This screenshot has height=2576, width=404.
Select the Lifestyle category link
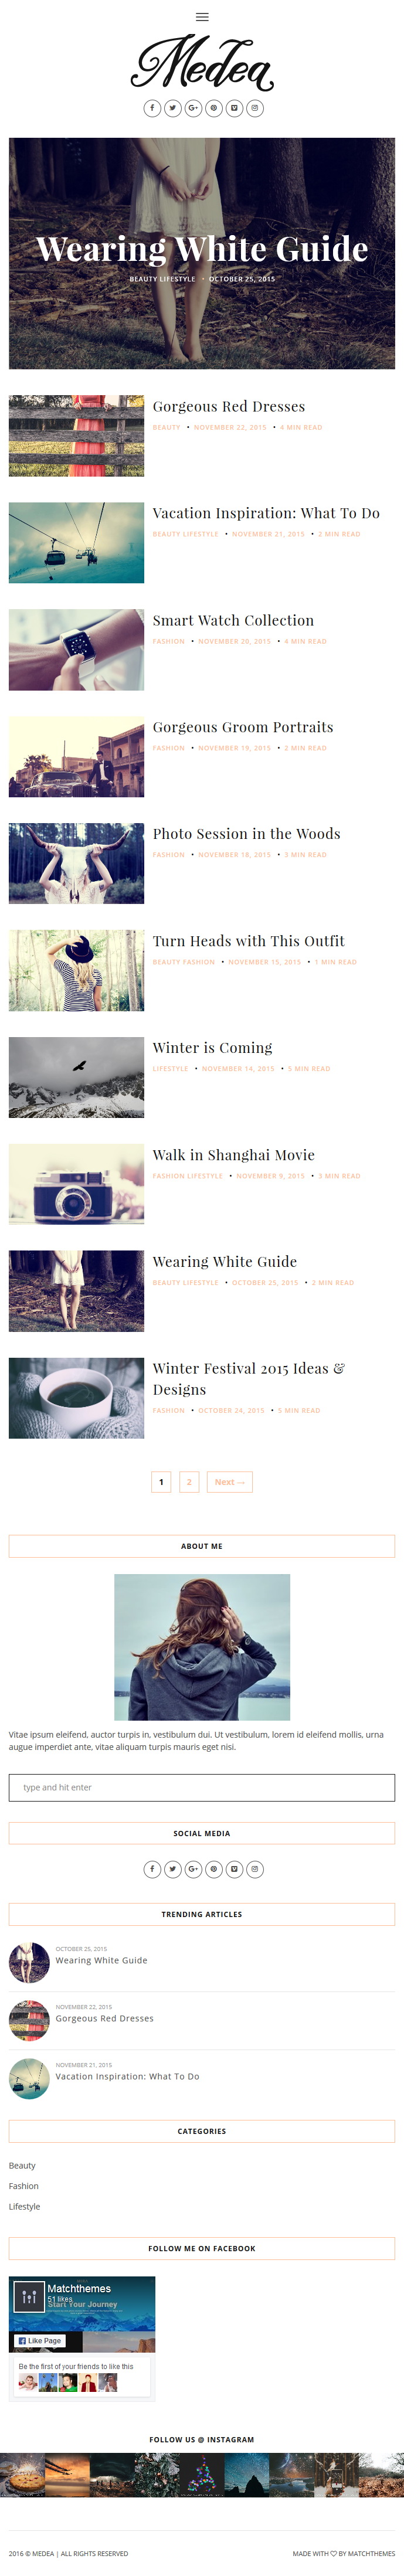25,2206
